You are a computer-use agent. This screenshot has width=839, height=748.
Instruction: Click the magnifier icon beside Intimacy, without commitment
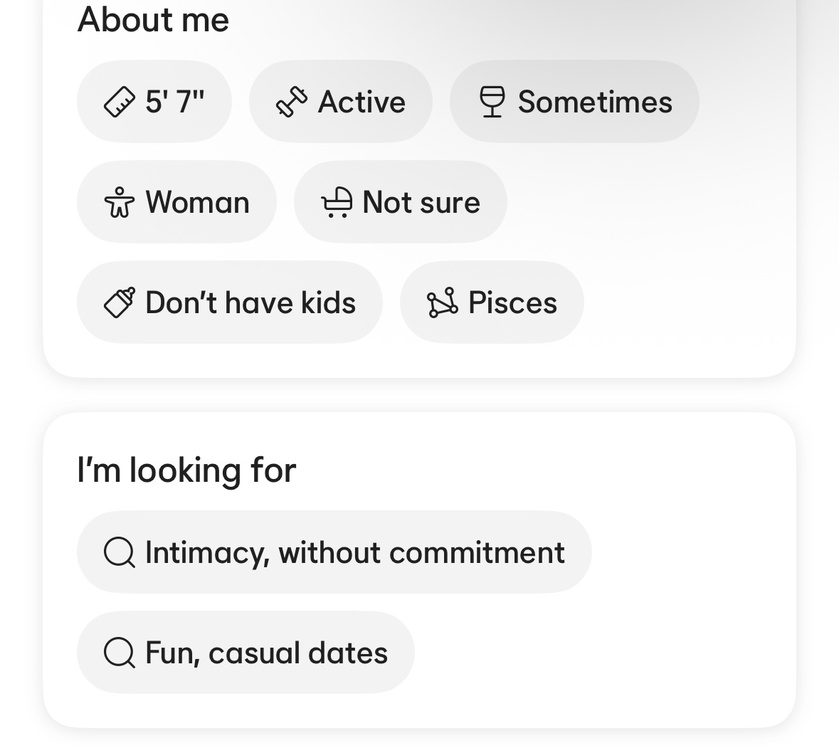(119, 552)
